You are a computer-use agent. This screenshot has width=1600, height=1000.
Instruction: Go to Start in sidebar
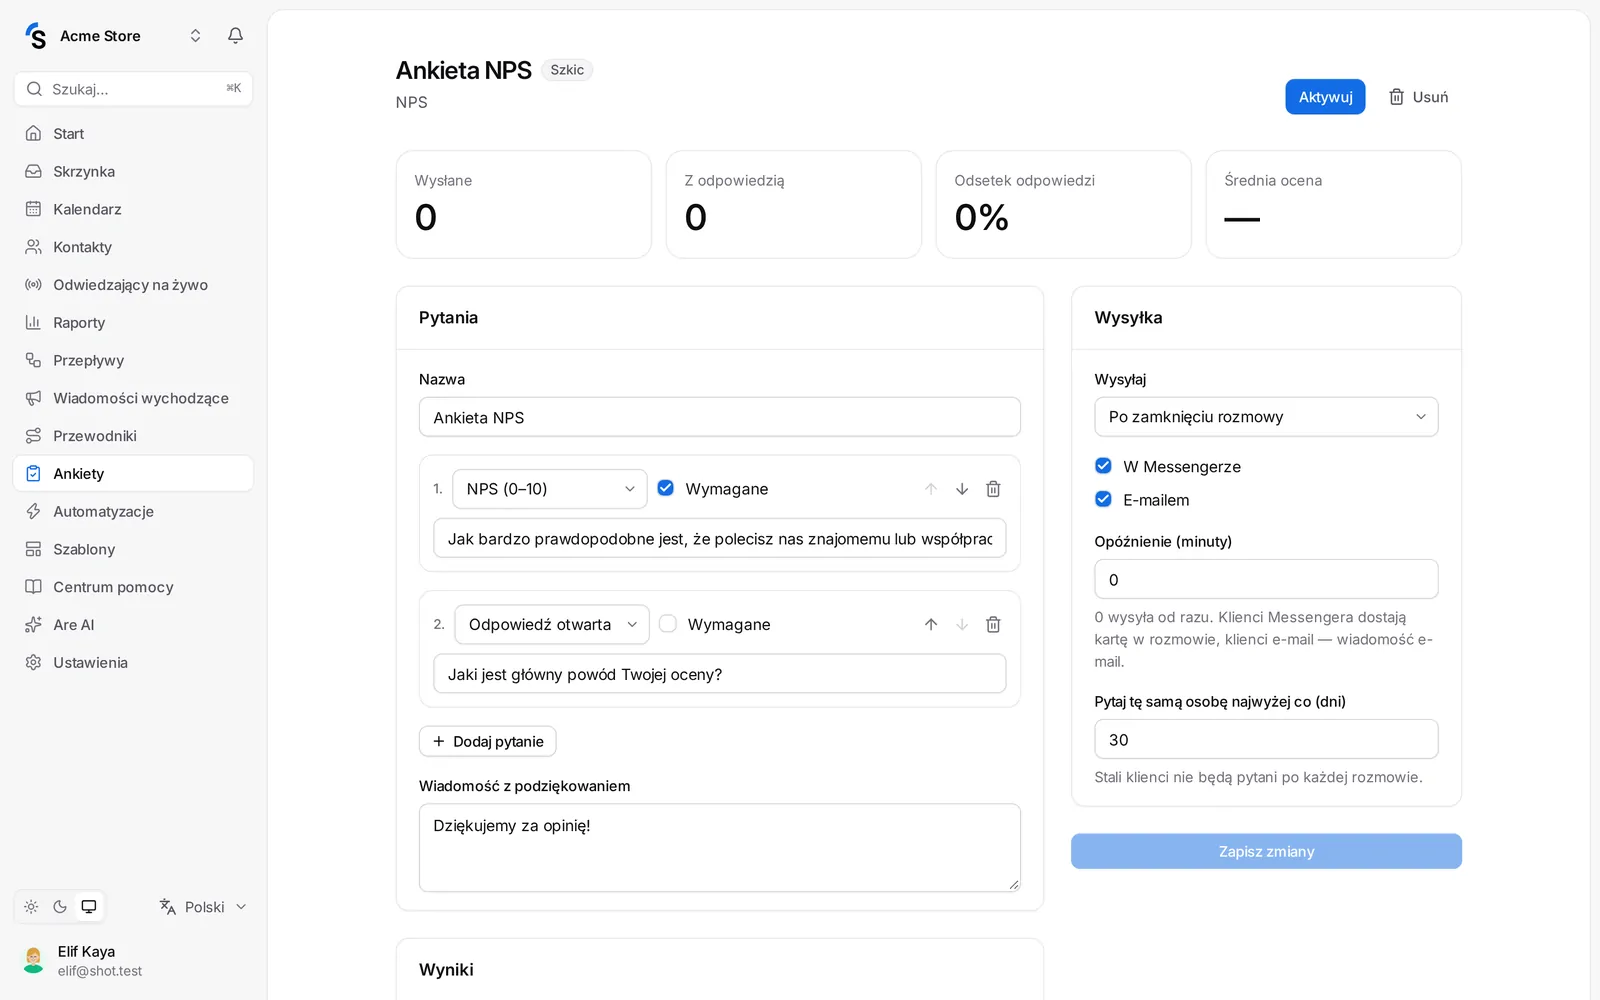(133, 133)
